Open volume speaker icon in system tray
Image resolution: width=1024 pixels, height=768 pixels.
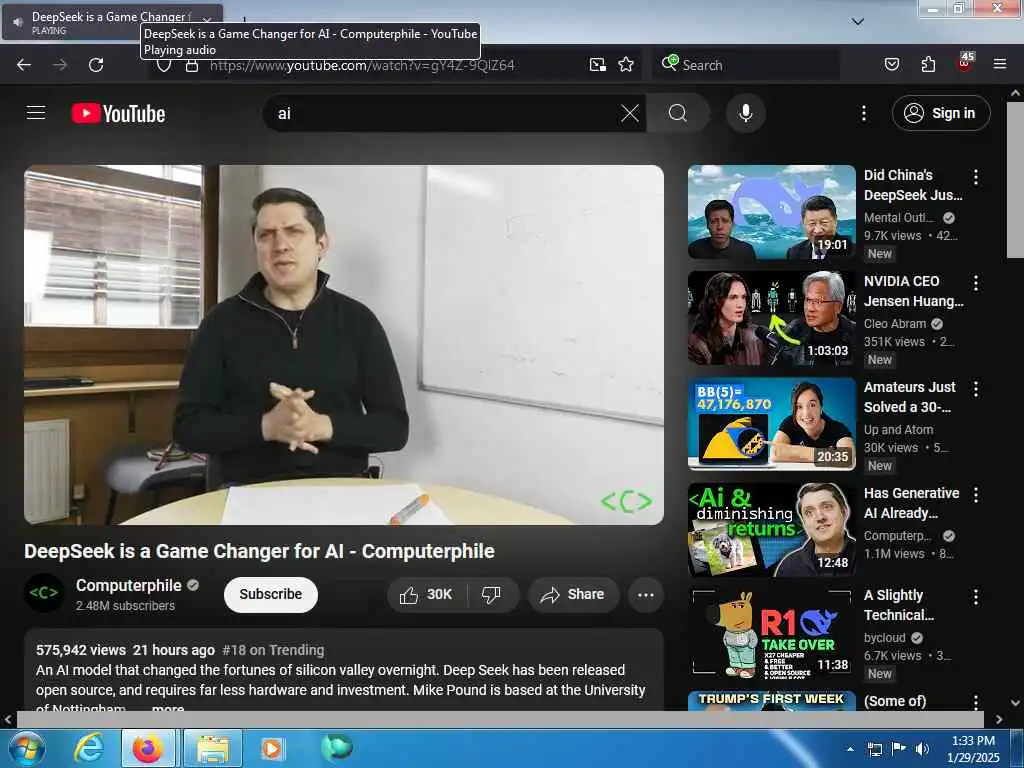[922, 749]
